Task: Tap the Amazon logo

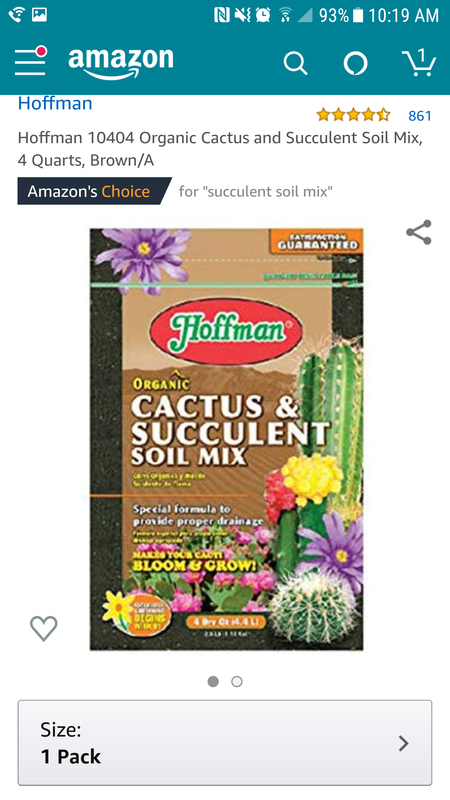Action: 121,63
